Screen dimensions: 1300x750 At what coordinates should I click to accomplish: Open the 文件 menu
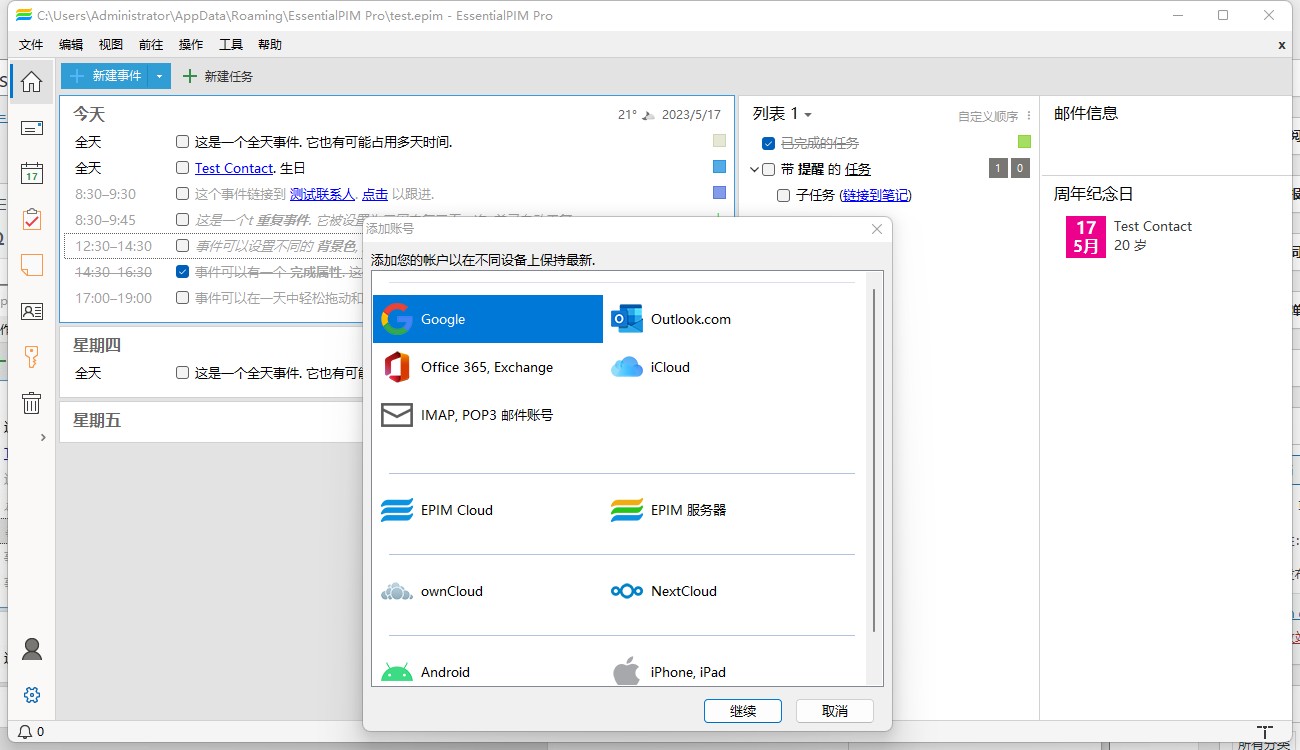(x=31, y=45)
